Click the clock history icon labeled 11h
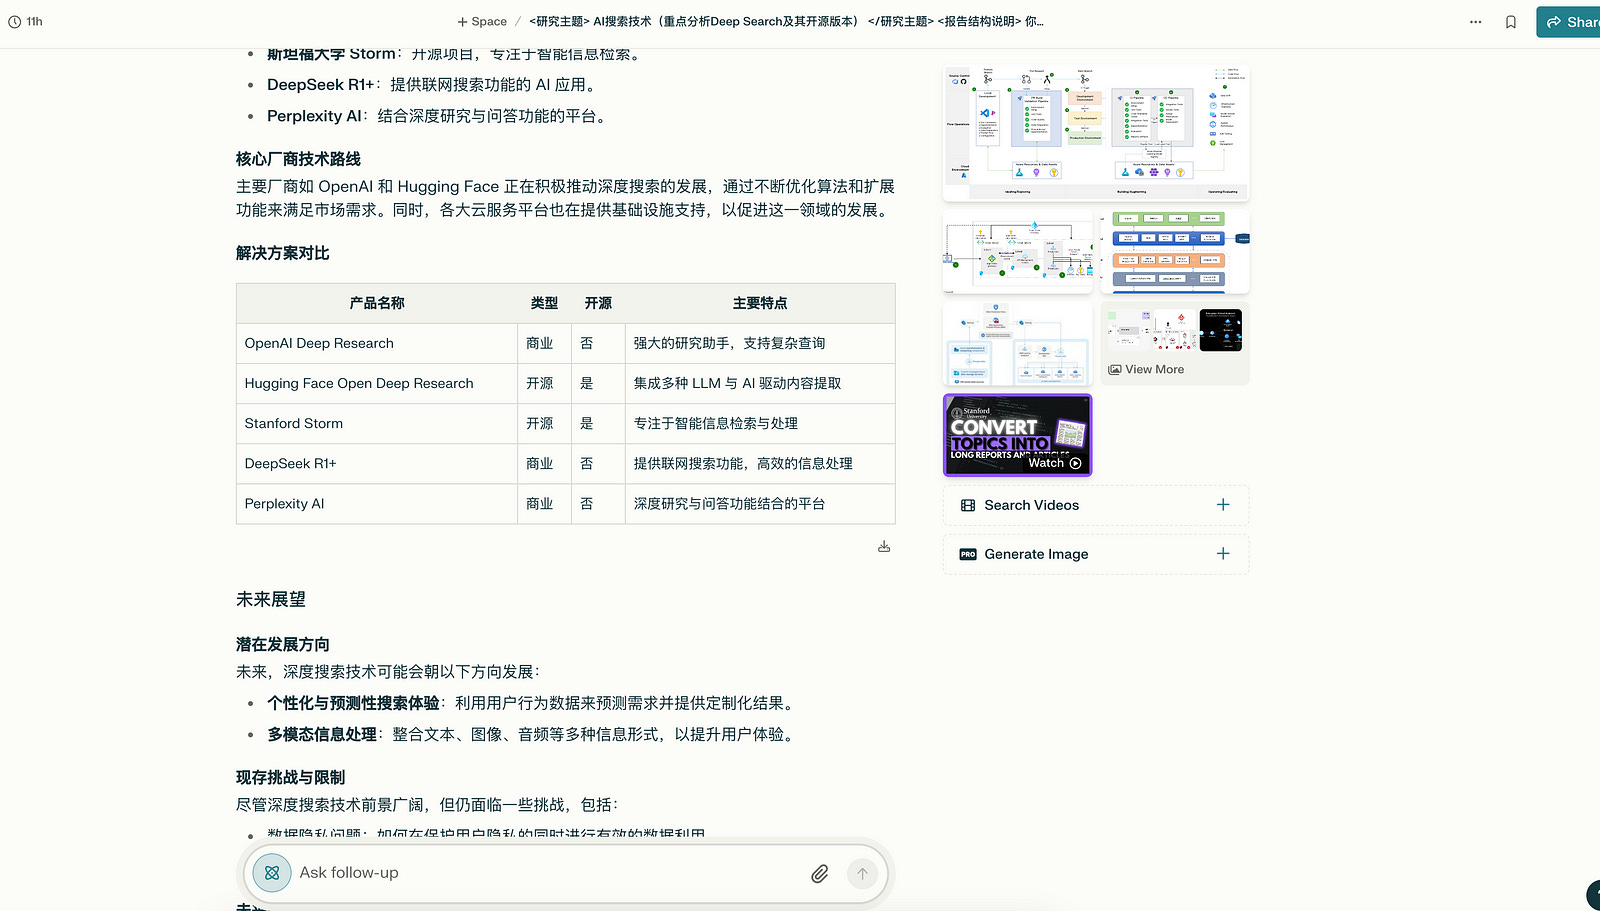The height and width of the screenshot is (911, 1600). click(x=25, y=21)
